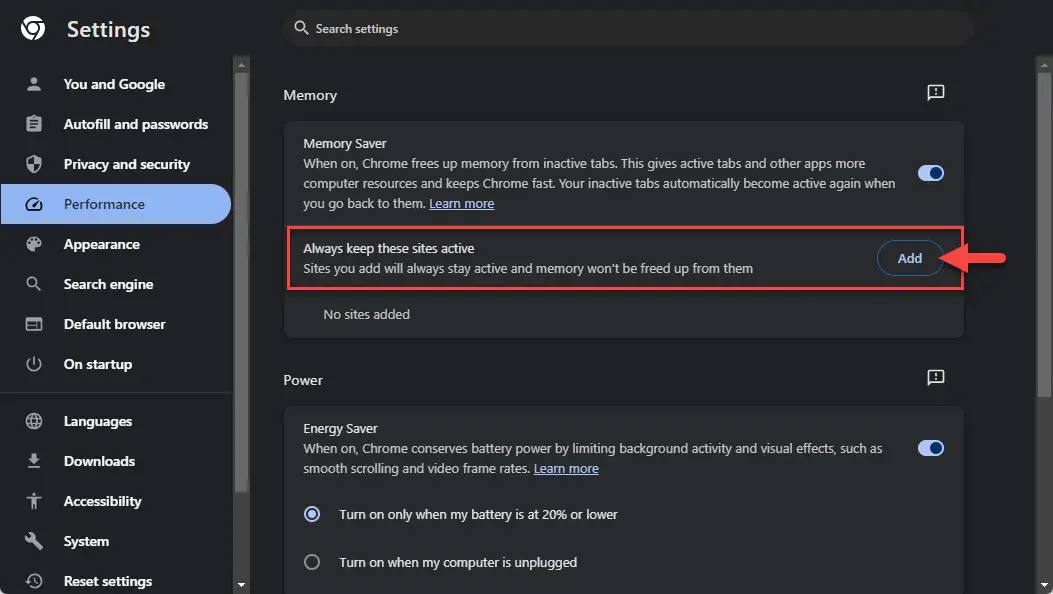Select 'Turn on when my computer is unplugged'

(x=311, y=562)
